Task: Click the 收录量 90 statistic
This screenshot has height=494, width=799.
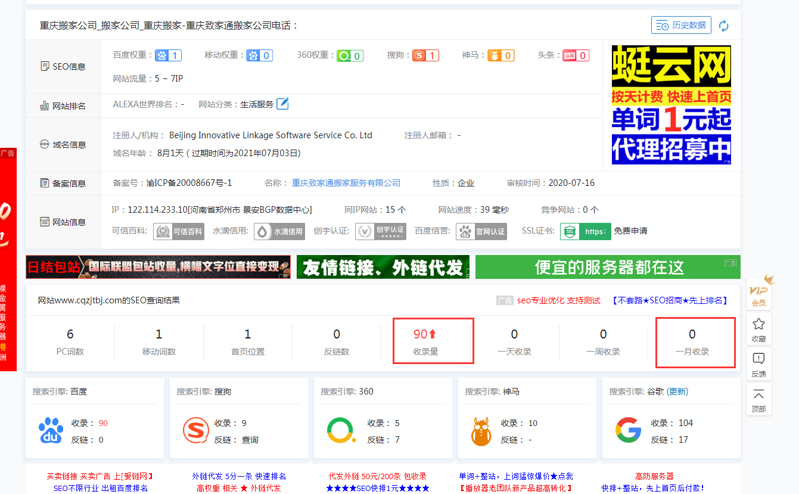Action: [426, 340]
